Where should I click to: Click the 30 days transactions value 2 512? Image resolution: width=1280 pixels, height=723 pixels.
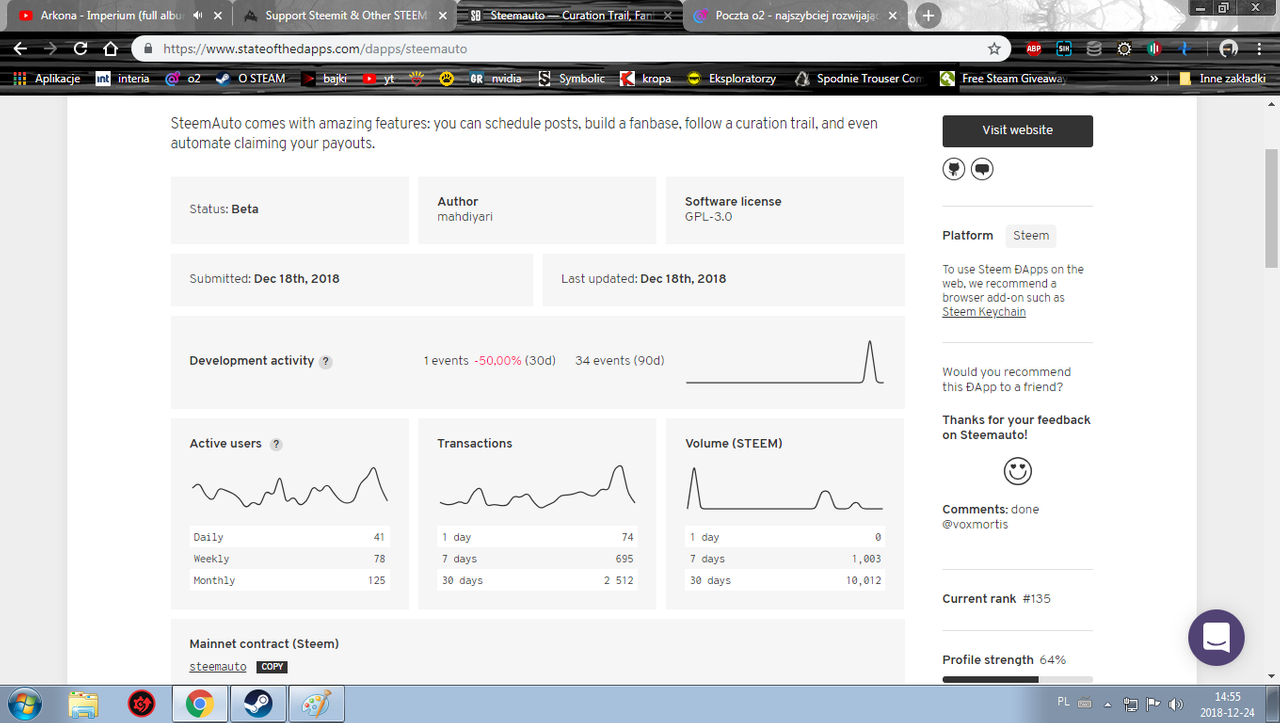click(617, 580)
